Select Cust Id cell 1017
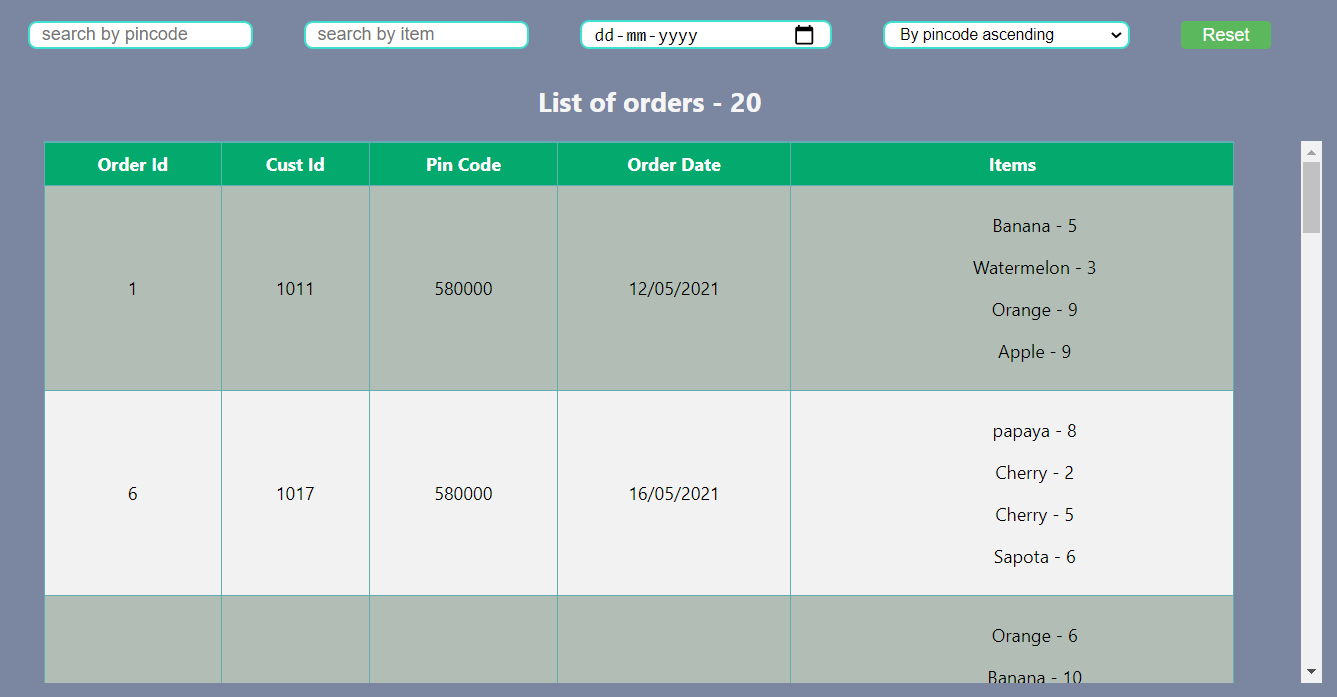The height and width of the screenshot is (697, 1337). [x=295, y=494]
